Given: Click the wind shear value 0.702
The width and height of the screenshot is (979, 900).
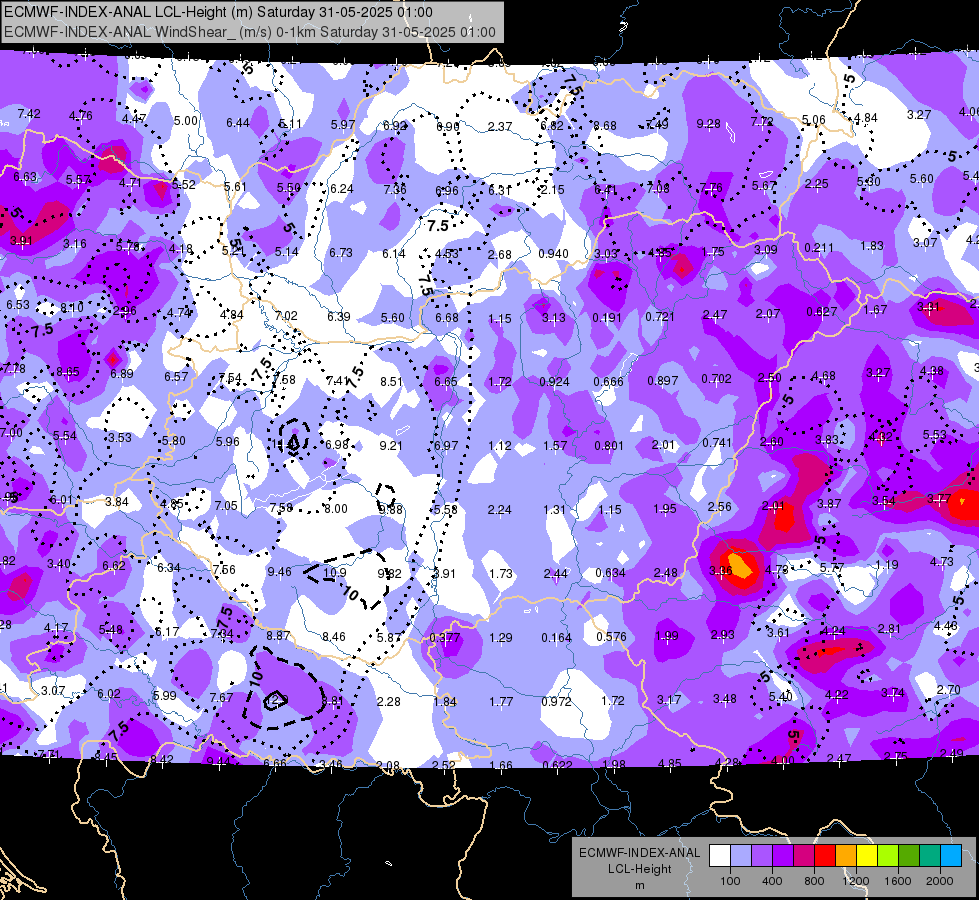Looking at the screenshot, I should click(x=716, y=378).
